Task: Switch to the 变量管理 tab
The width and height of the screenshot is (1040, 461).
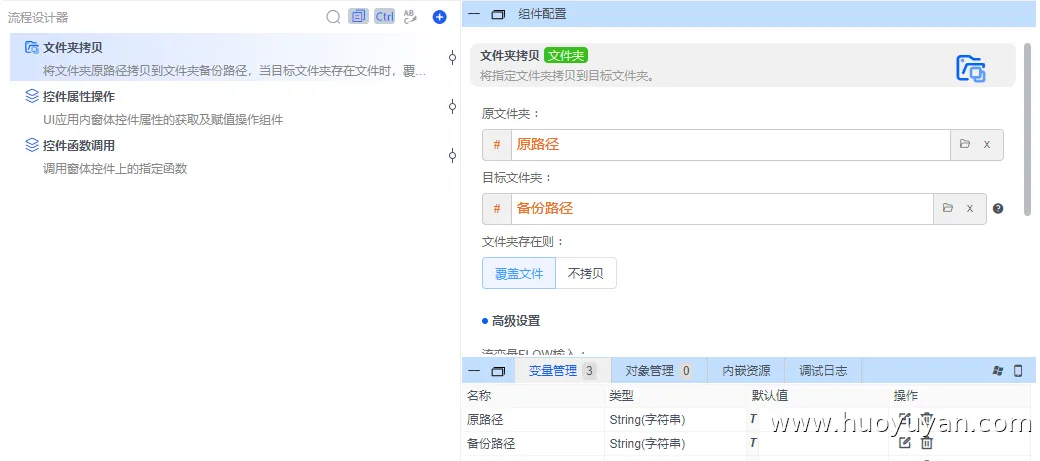Action: [x=562, y=371]
